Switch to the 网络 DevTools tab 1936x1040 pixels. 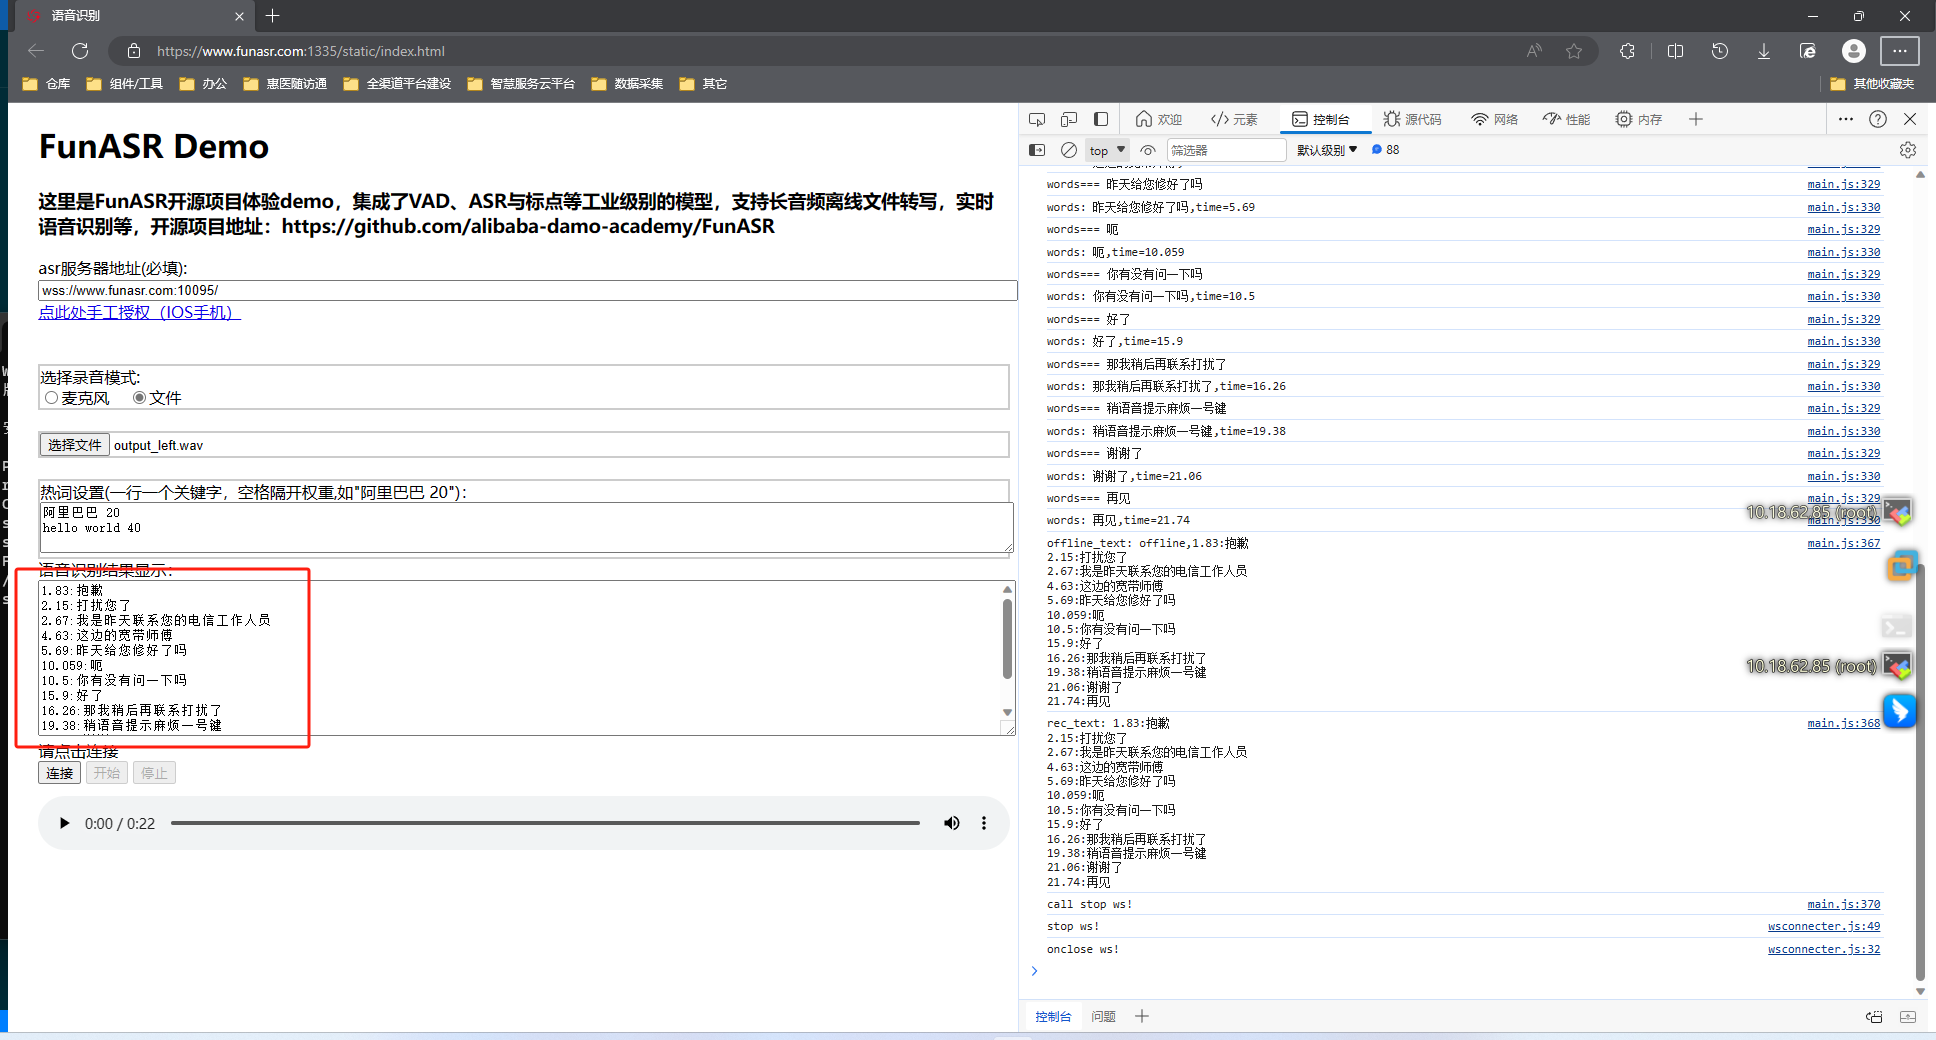(1494, 119)
